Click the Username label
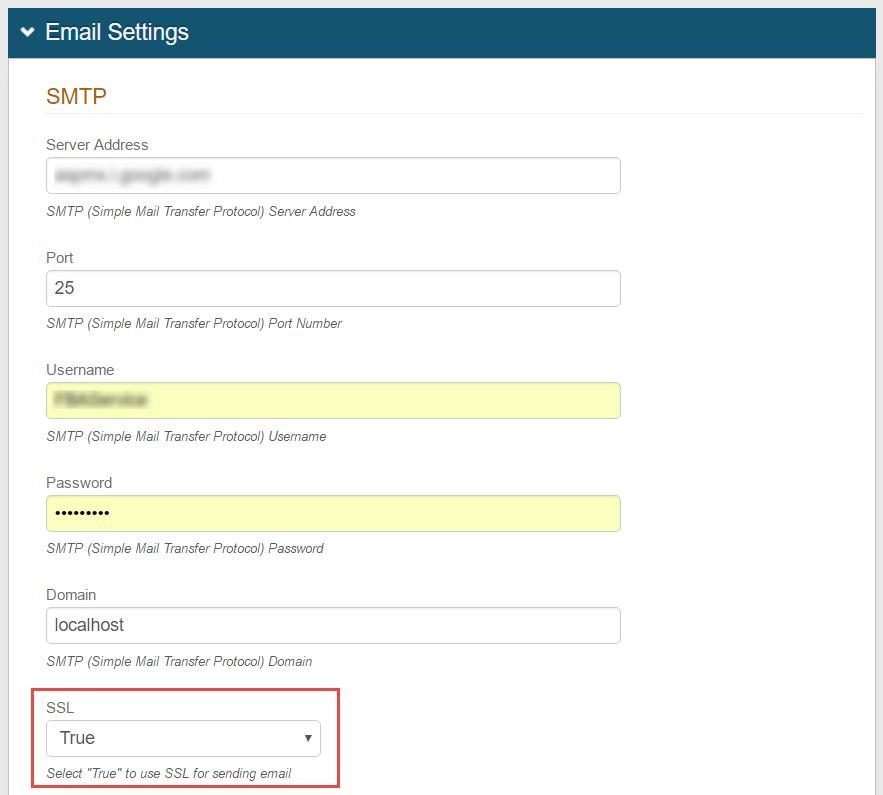The width and height of the screenshot is (883, 795). click(80, 370)
